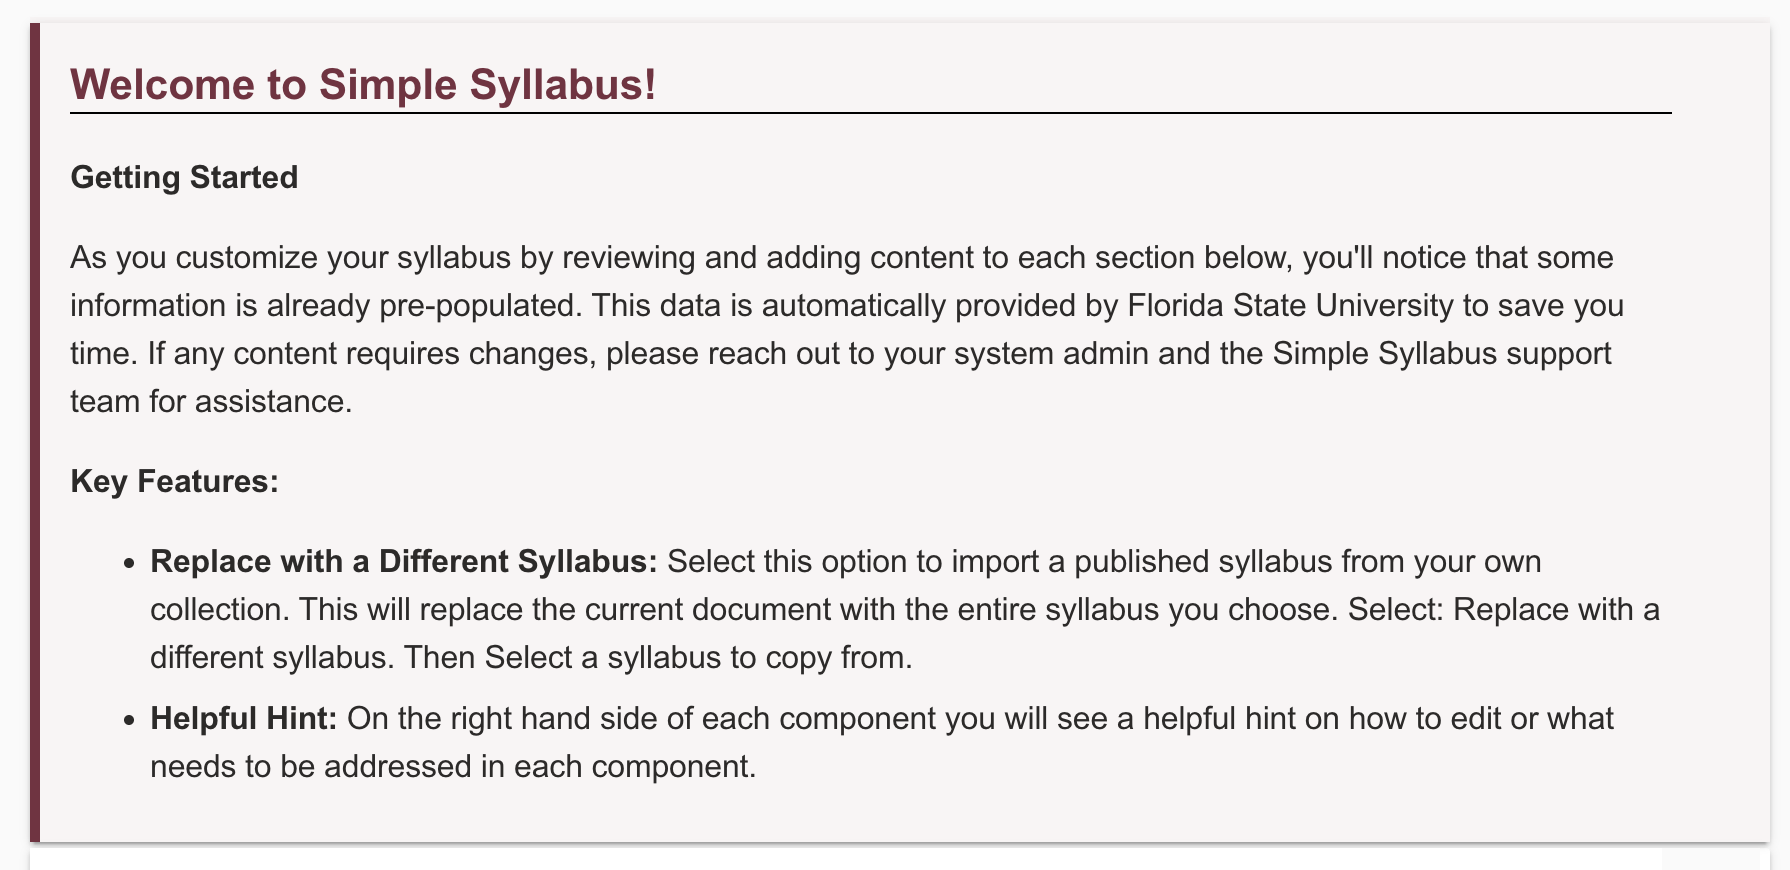
Task: Click the "Welcome to Simple Syllabus!" heading
Action: click(x=363, y=85)
